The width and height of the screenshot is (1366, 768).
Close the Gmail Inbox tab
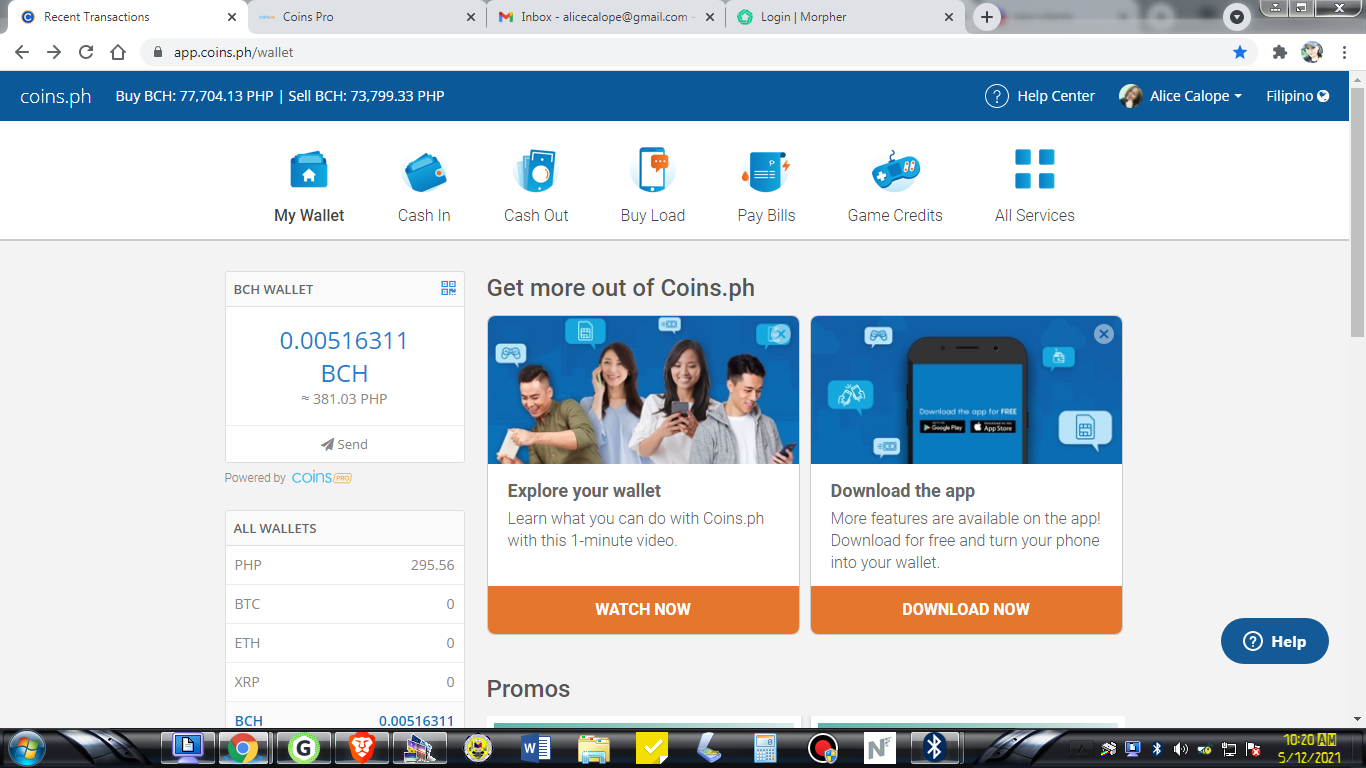click(711, 17)
